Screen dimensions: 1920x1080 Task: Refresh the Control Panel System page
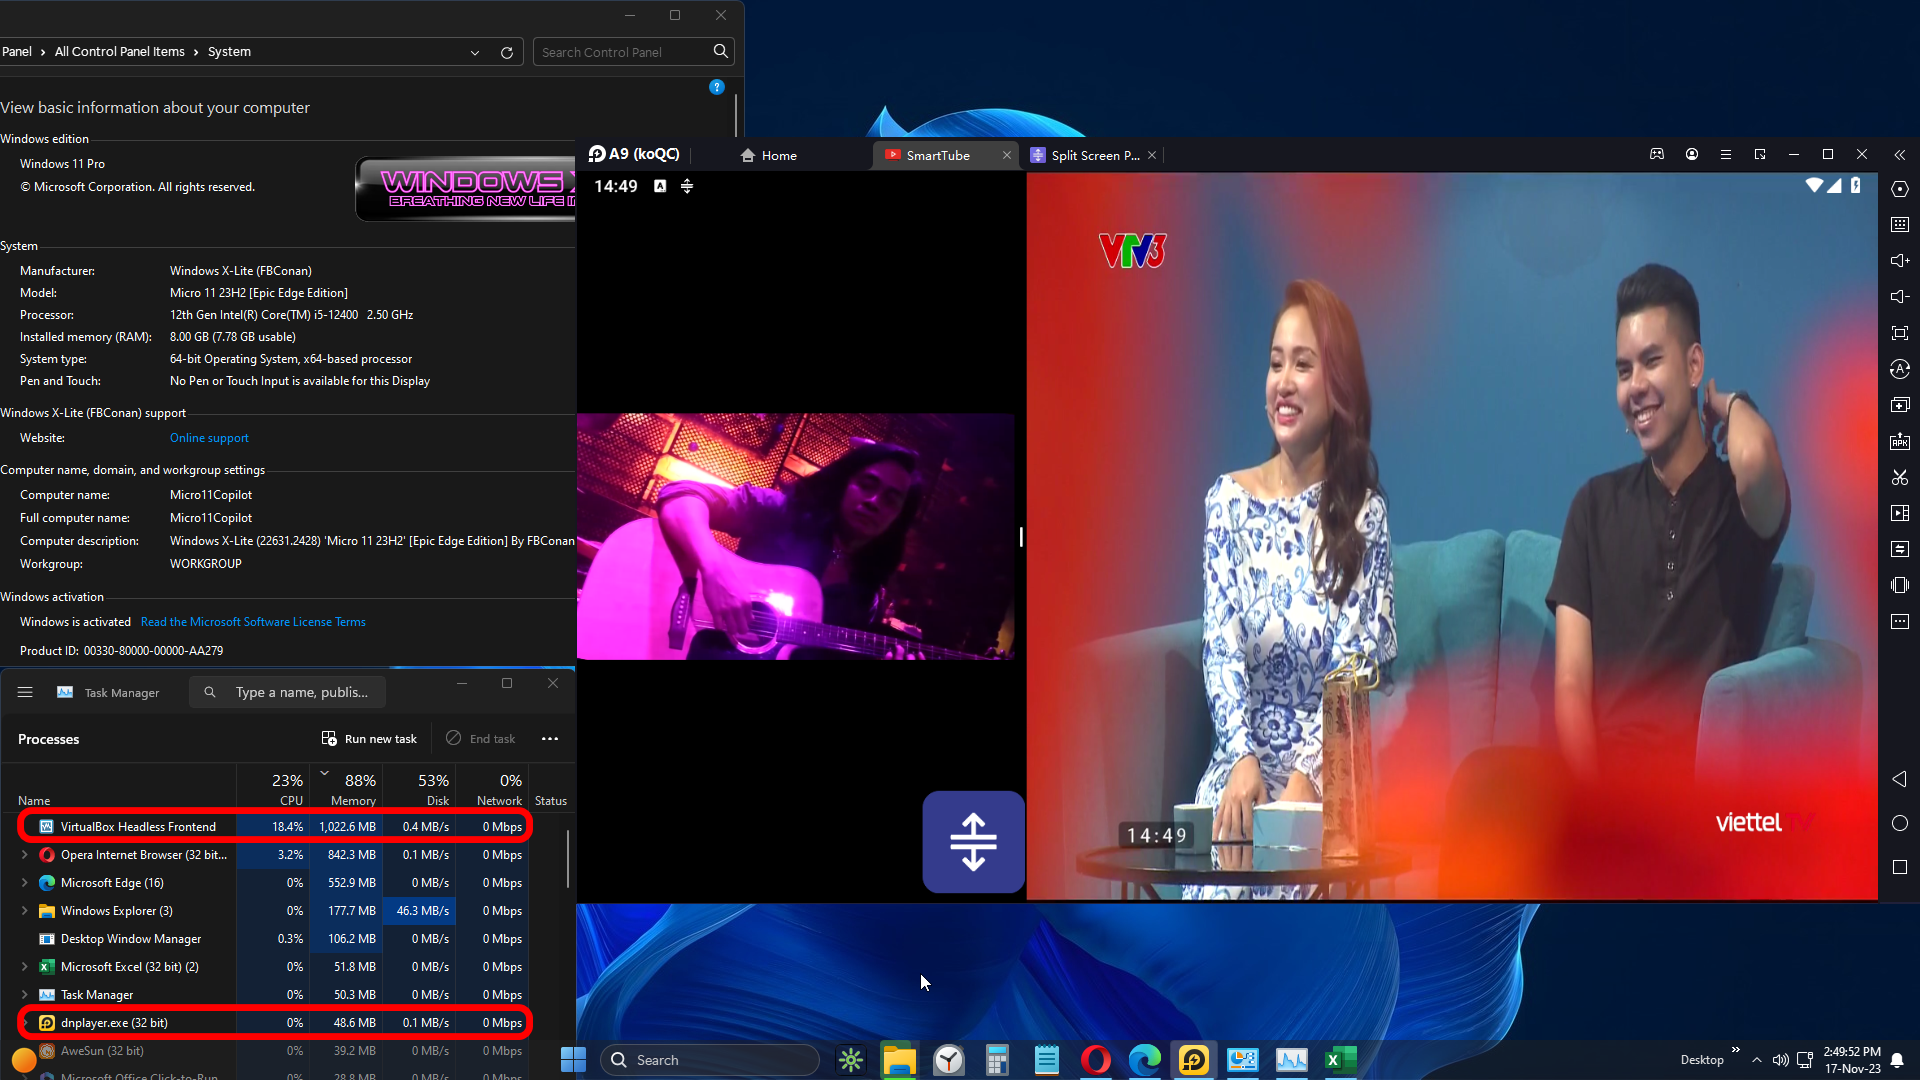coord(507,52)
